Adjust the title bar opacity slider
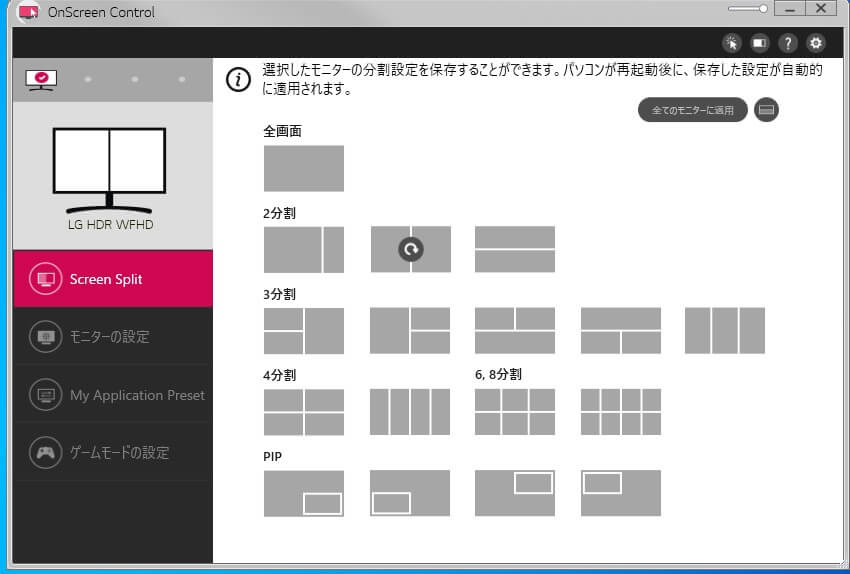This screenshot has height=574, width=850. [x=748, y=9]
